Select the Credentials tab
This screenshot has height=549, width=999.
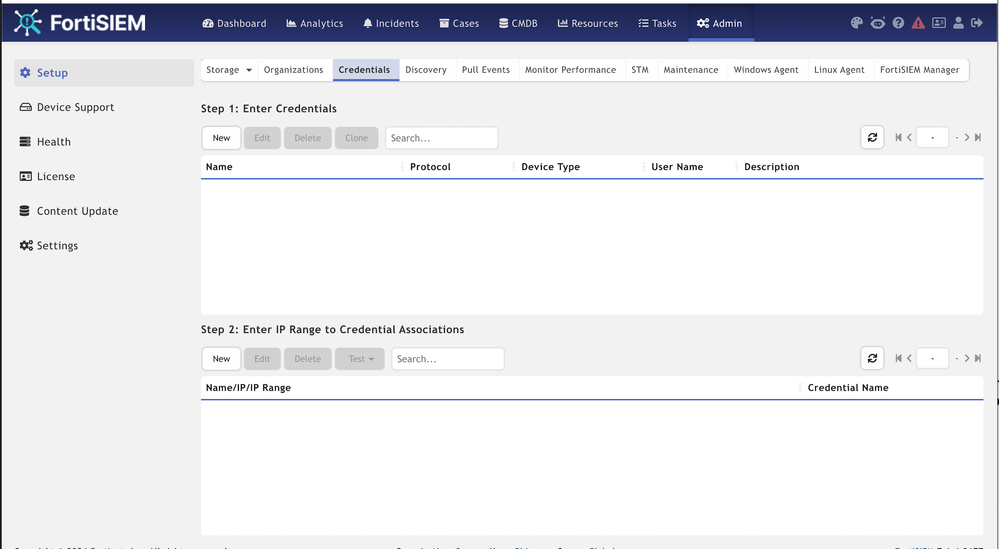coord(364,70)
